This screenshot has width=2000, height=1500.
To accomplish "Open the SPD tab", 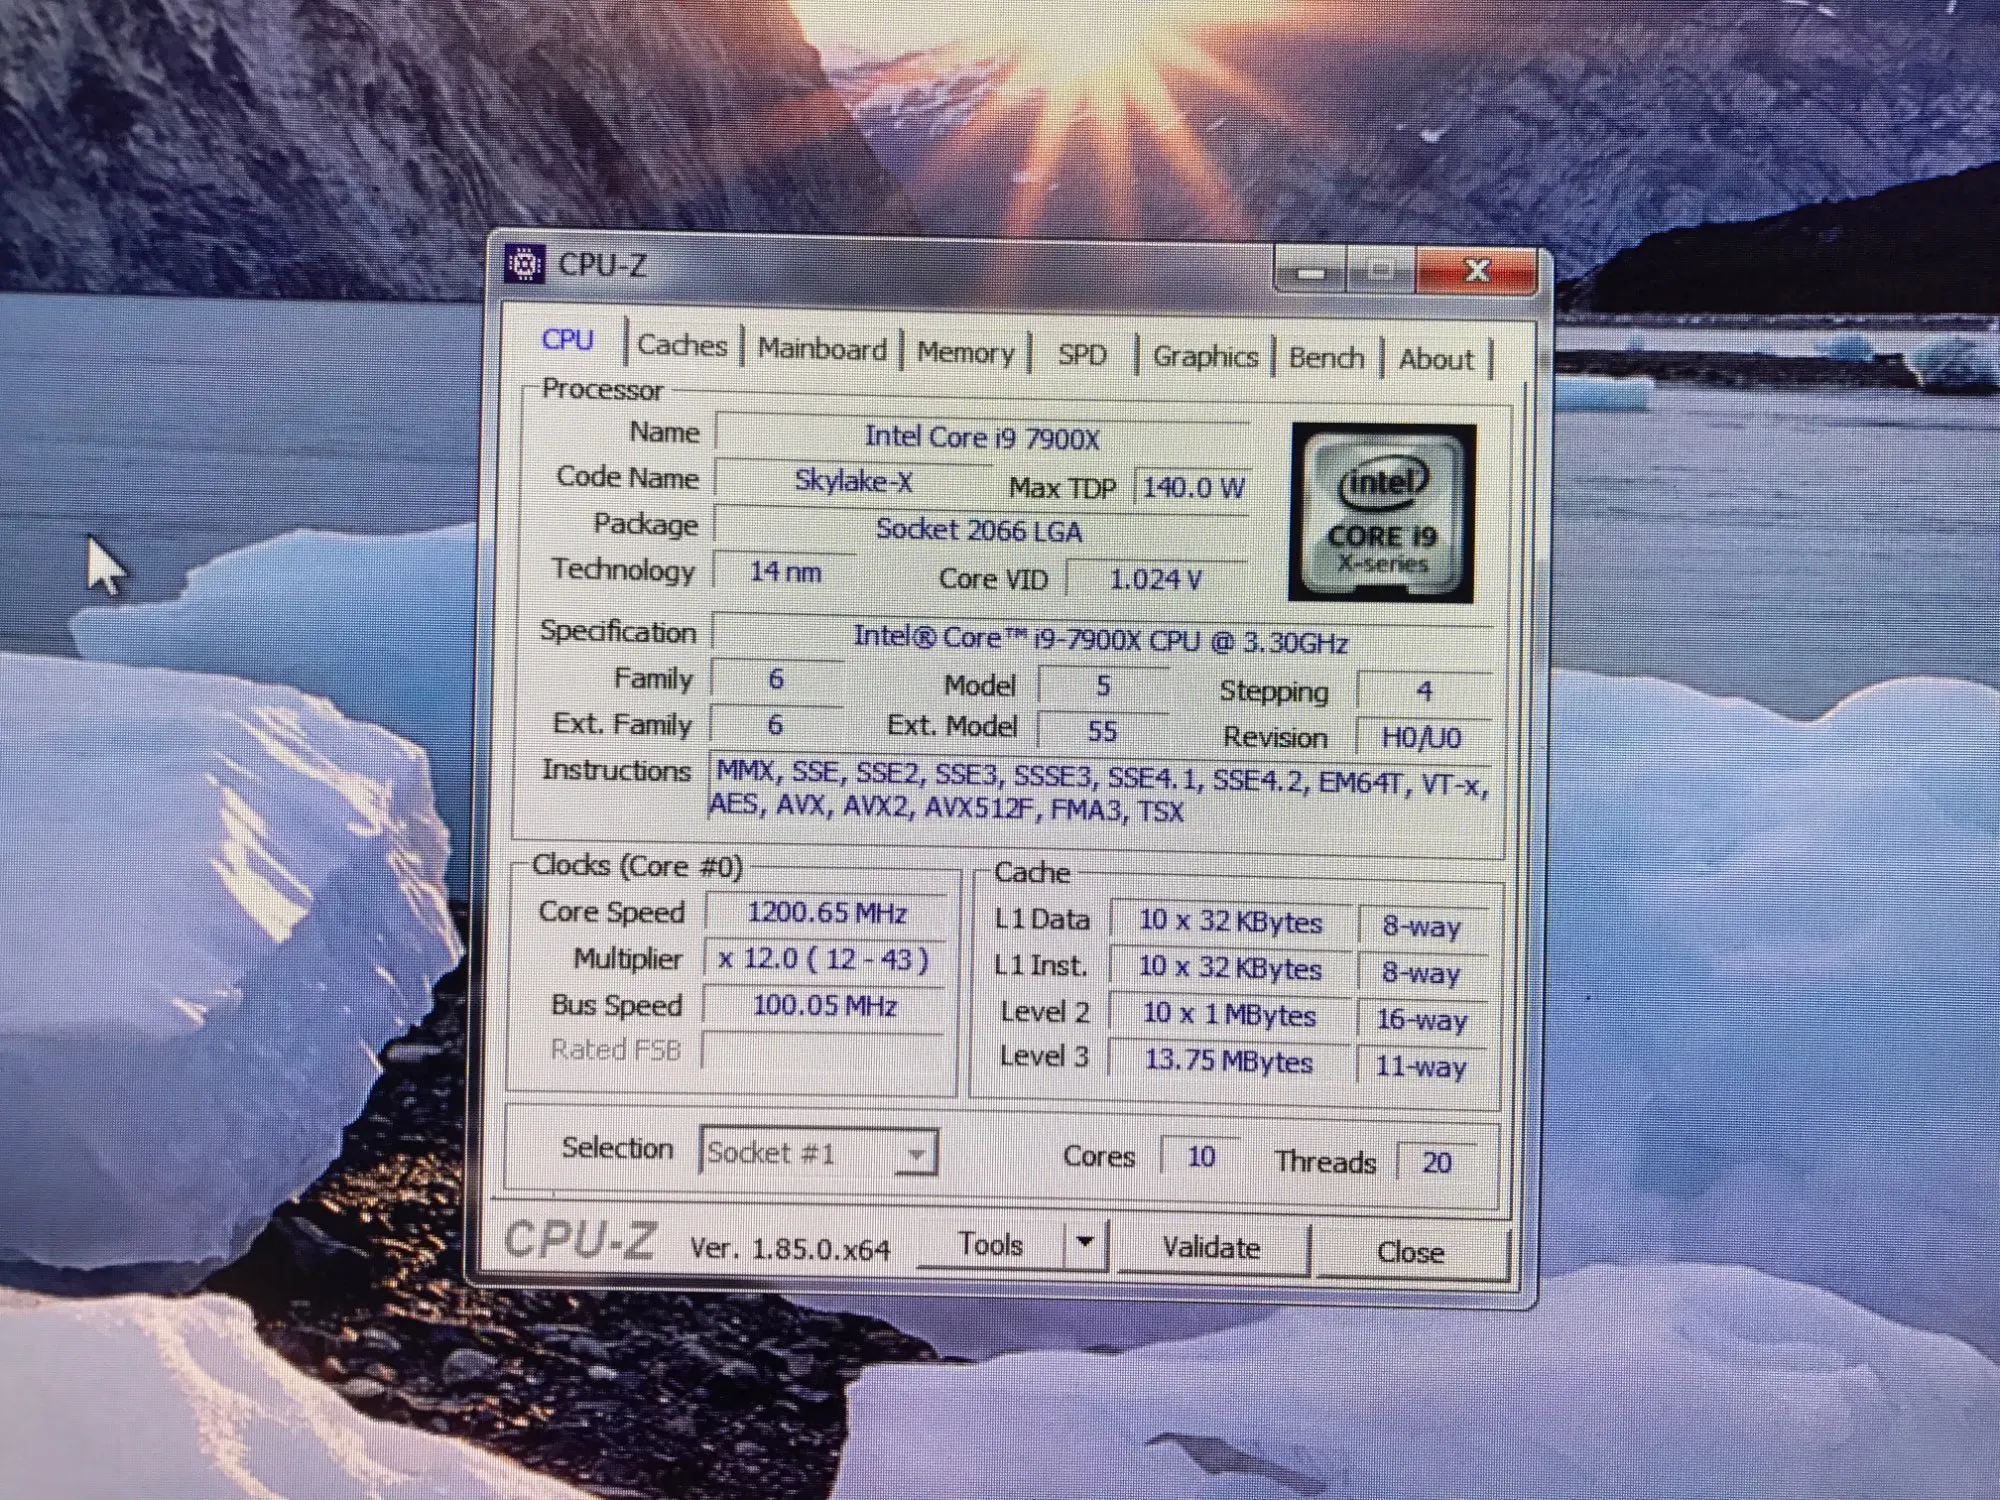I will (x=1082, y=355).
